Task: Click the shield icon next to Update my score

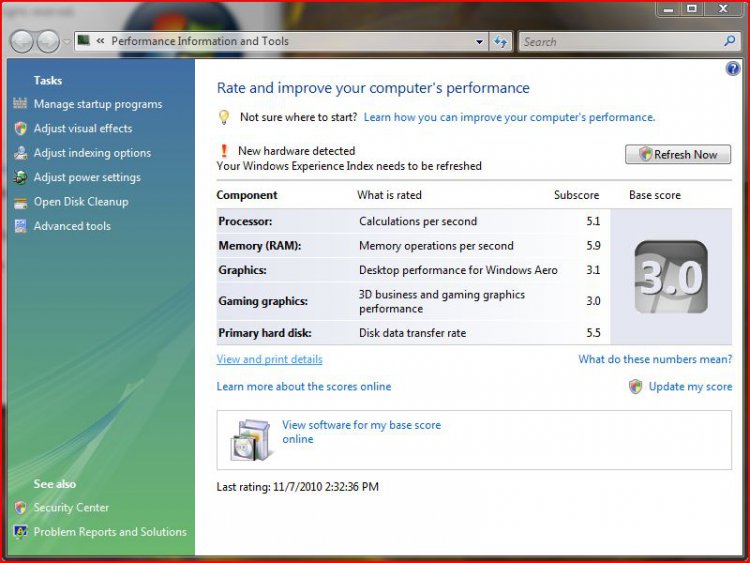Action: [635, 386]
